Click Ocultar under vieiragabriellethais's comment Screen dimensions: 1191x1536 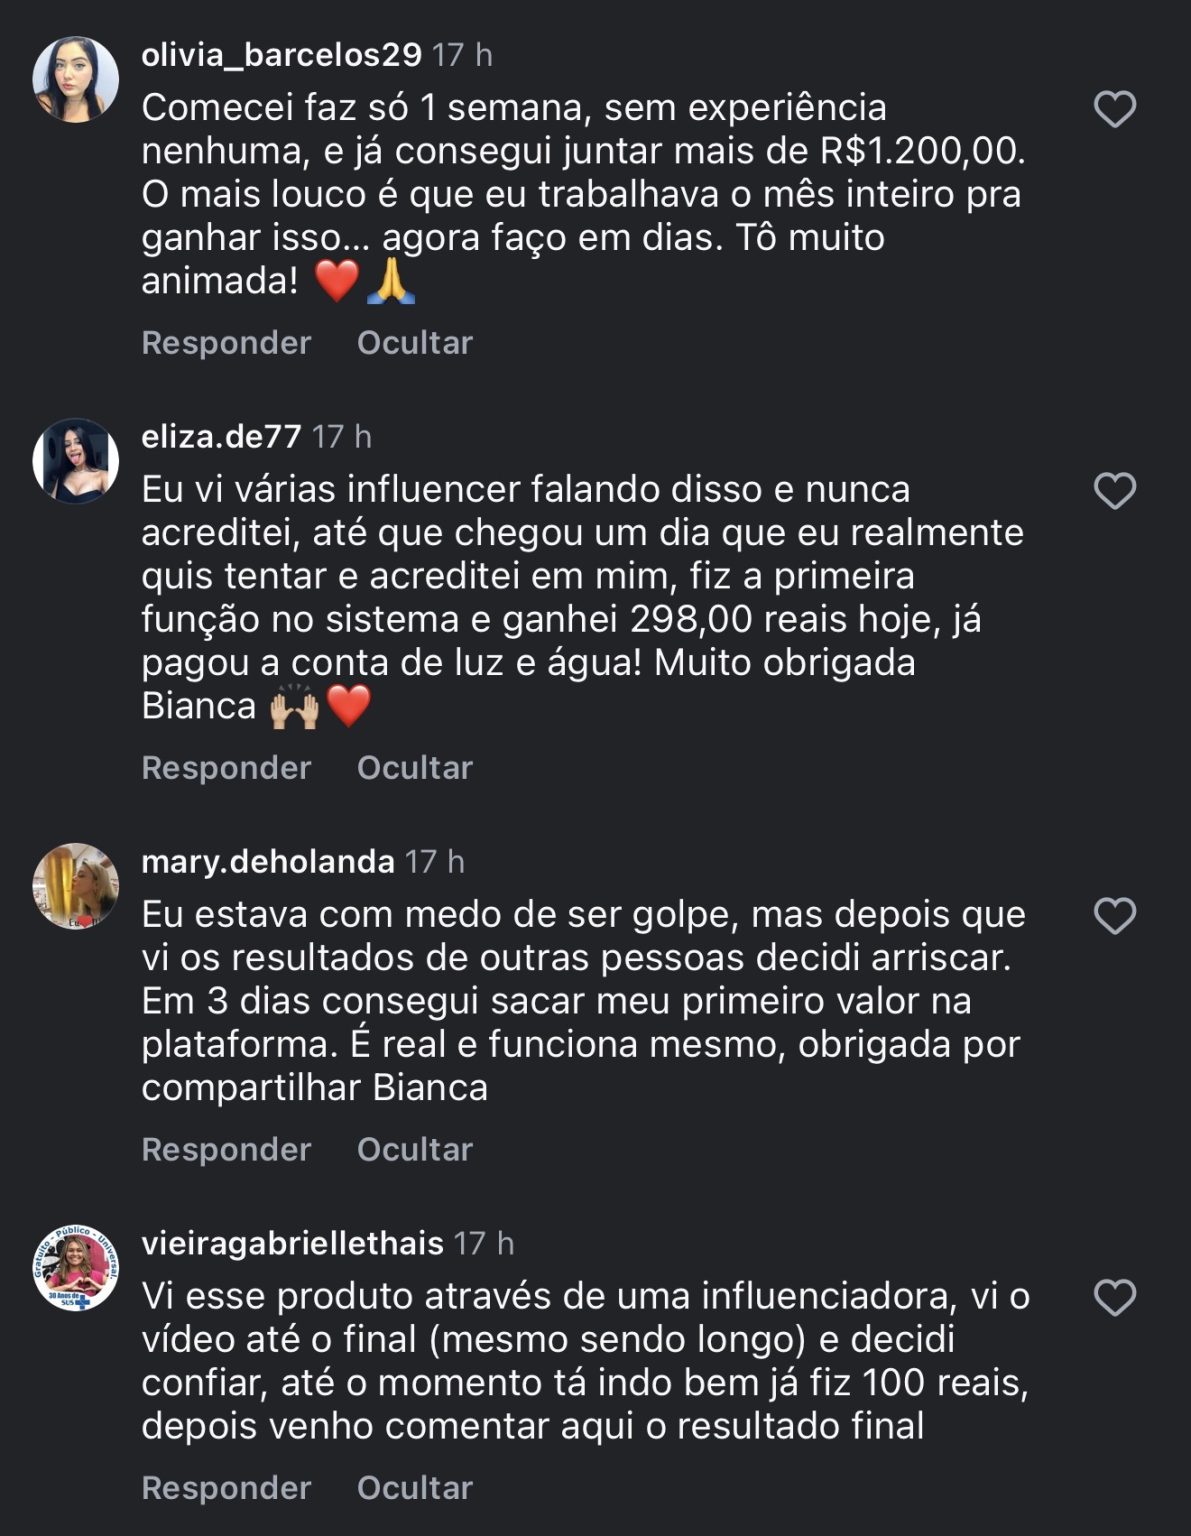pos(414,1487)
